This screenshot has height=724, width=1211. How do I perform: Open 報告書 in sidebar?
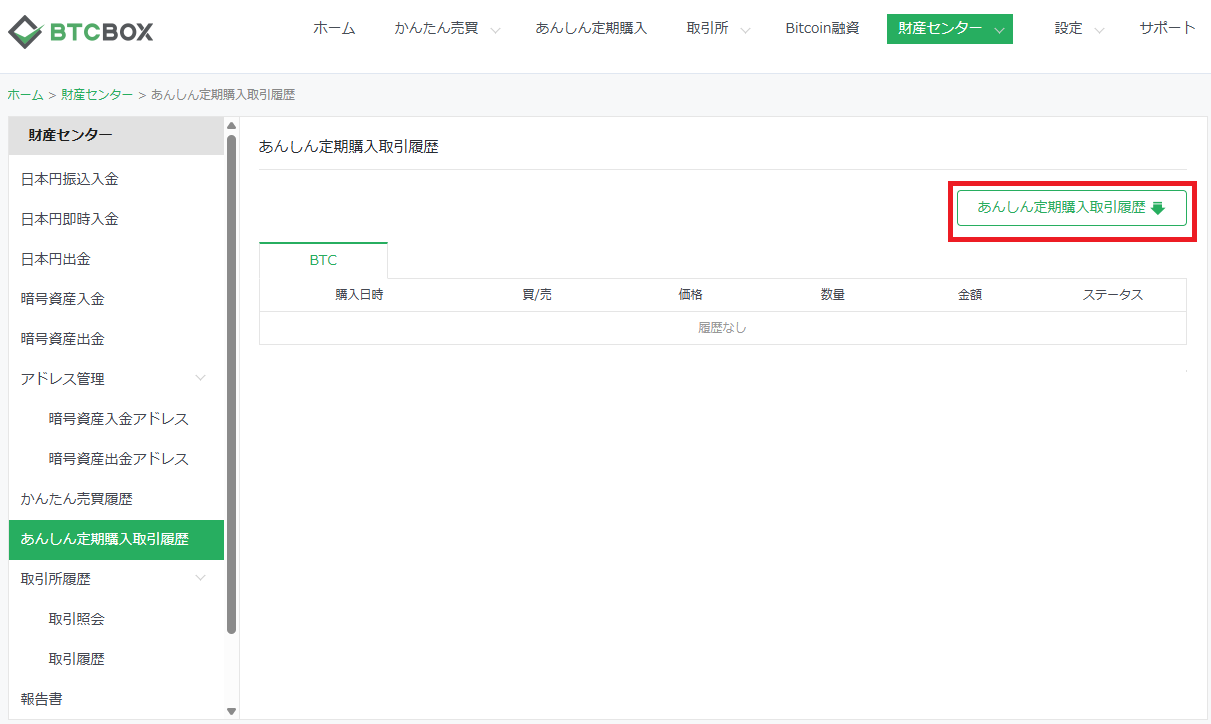[116, 699]
